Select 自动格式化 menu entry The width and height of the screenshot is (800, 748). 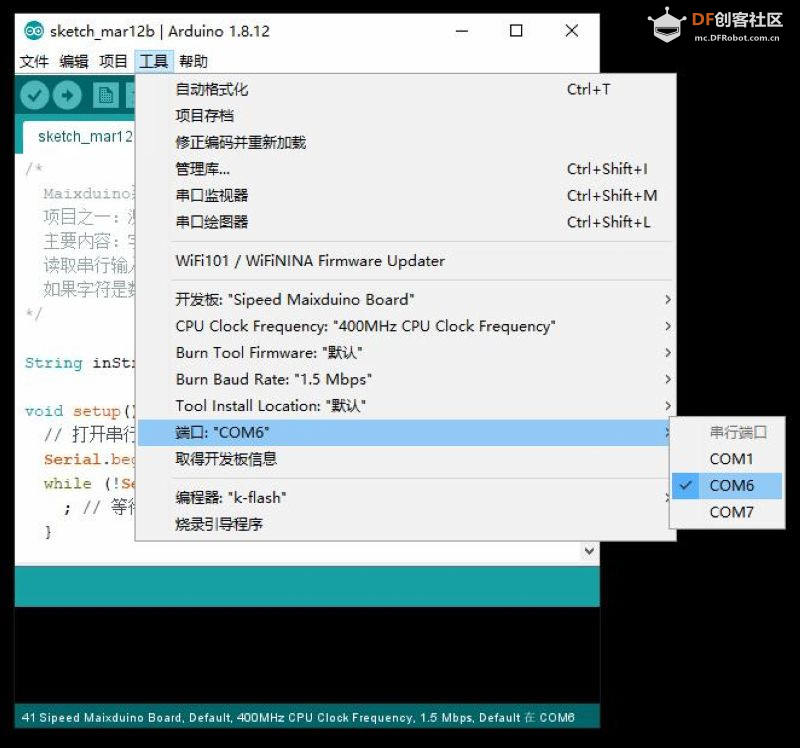(407, 90)
